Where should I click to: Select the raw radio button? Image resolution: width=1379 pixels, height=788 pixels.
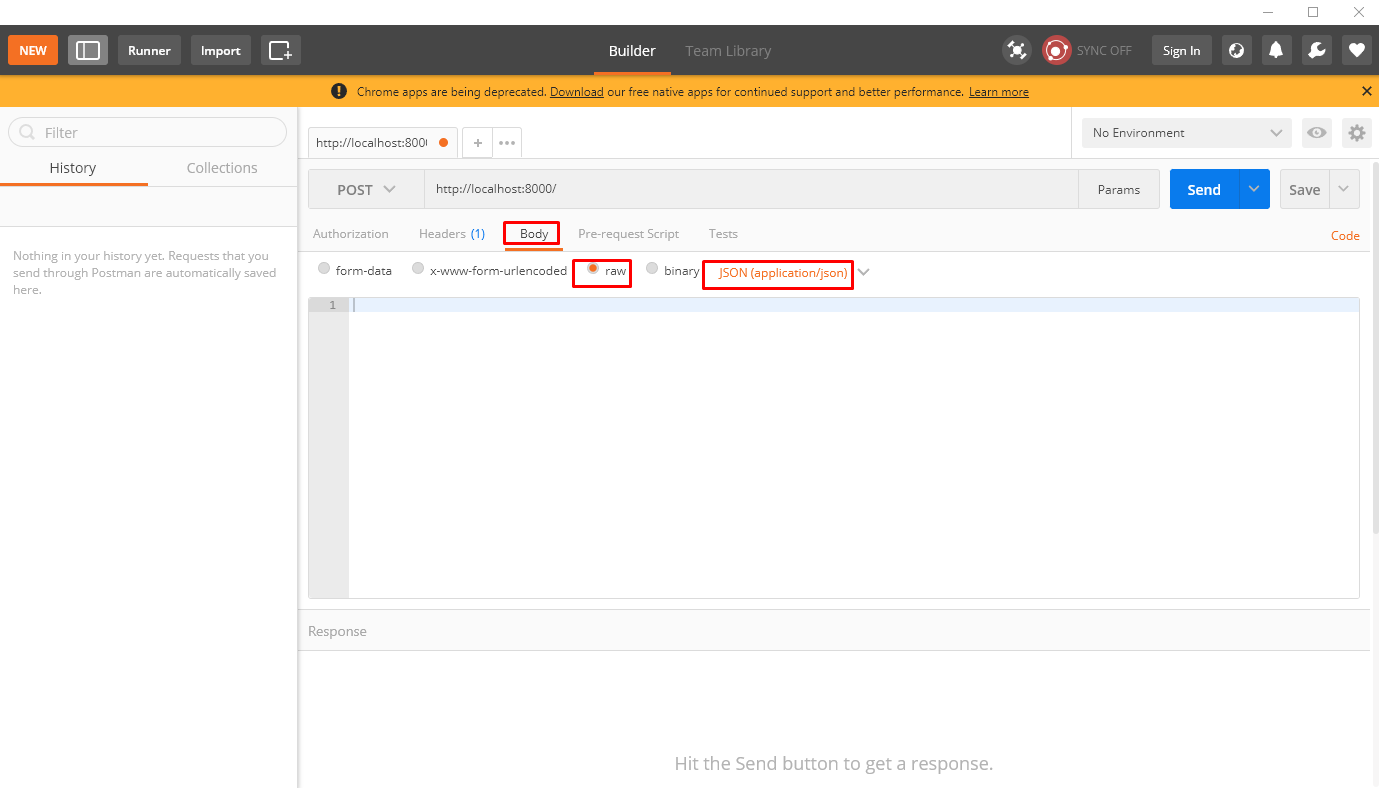593,269
